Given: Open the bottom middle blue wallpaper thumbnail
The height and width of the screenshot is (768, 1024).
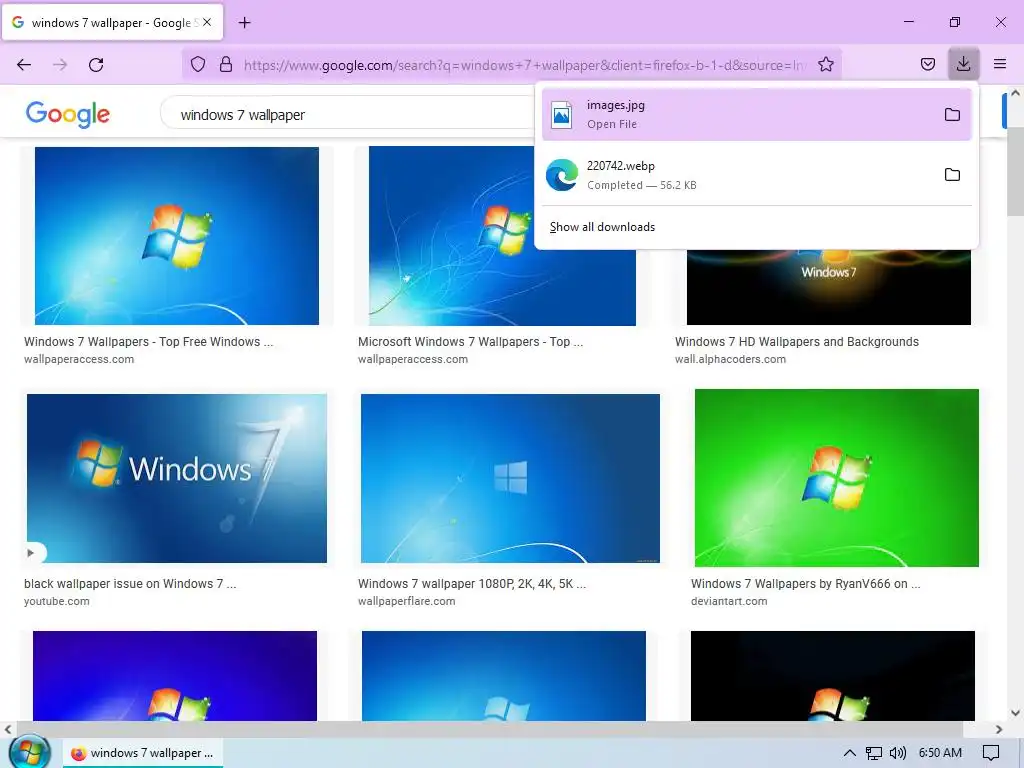Looking at the screenshot, I should coord(504,676).
